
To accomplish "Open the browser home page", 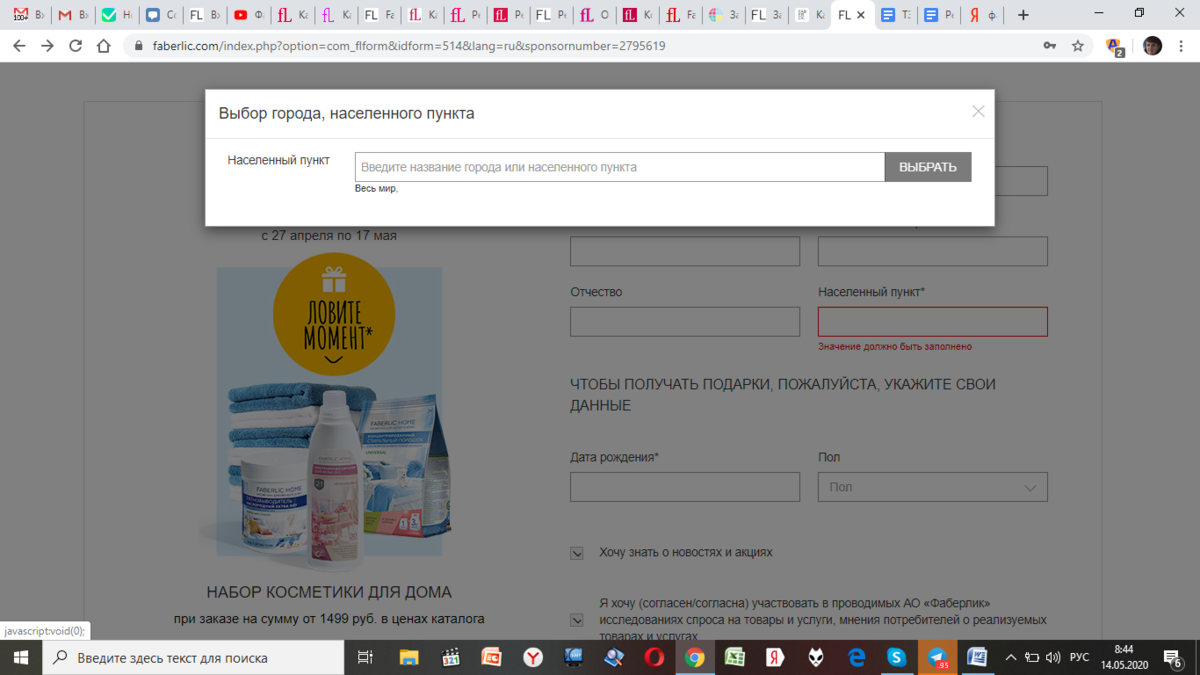I will (x=103, y=46).
